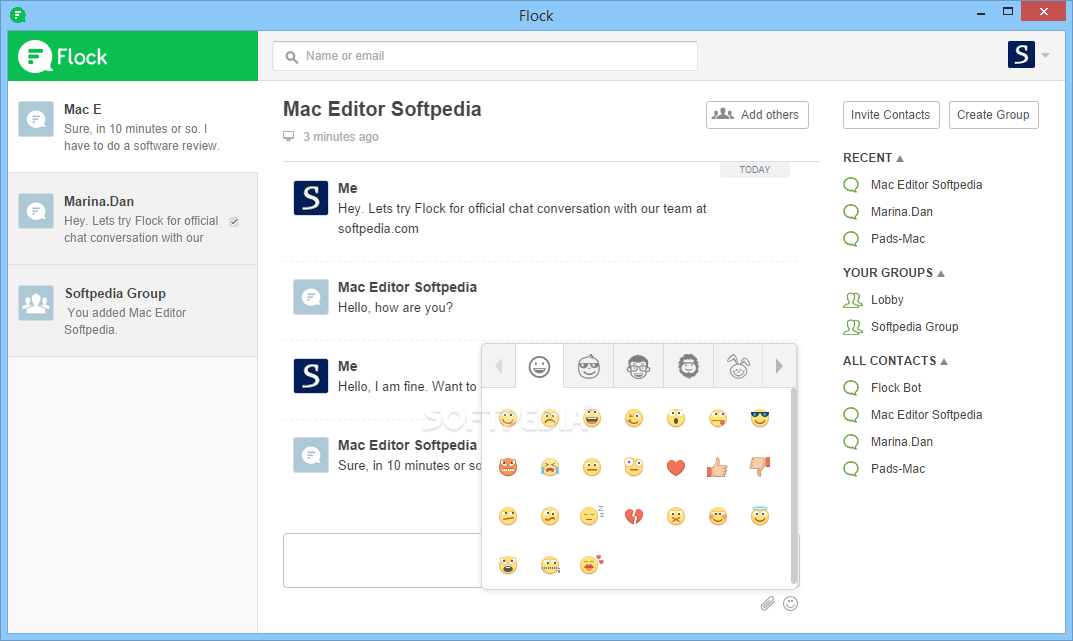The height and width of the screenshot is (641, 1073).
Task: Insert the angry red devil emoji
Action: coord(508,467)
